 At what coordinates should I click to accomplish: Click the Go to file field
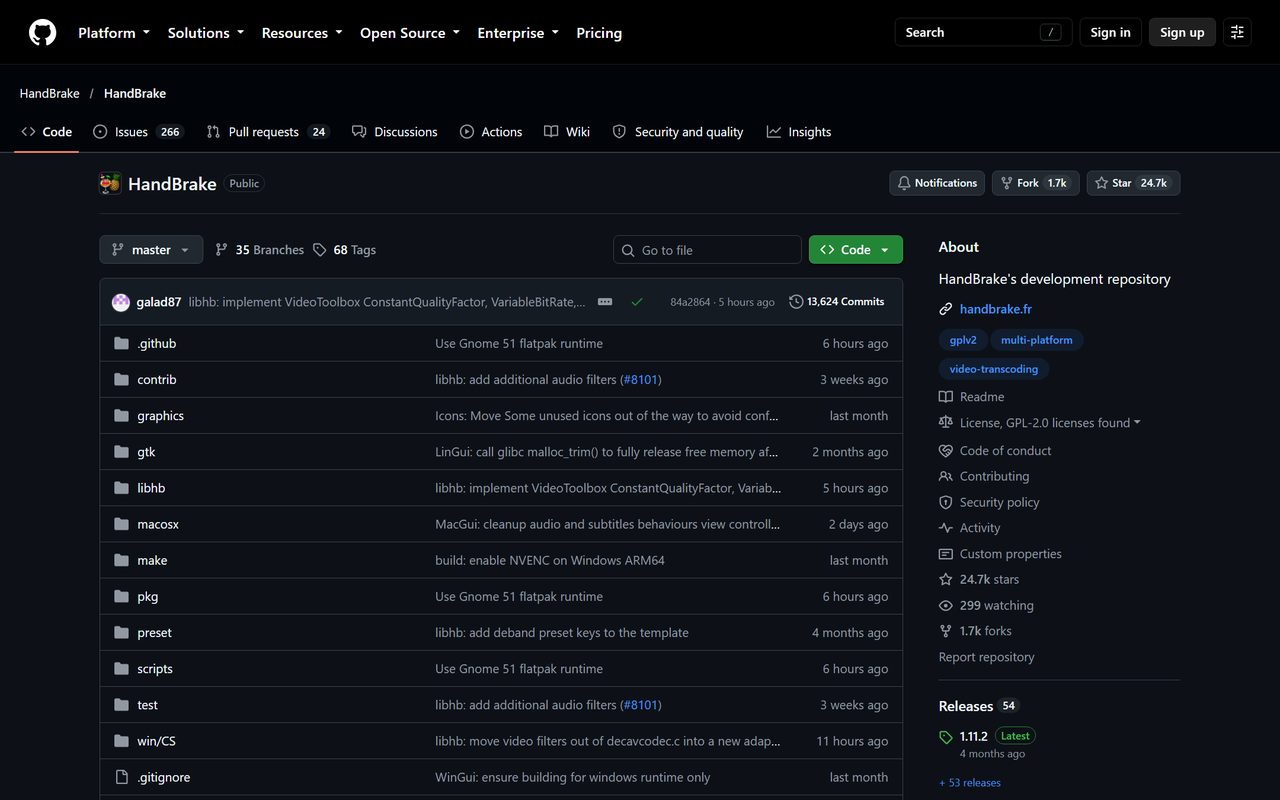tap(707, 250)
